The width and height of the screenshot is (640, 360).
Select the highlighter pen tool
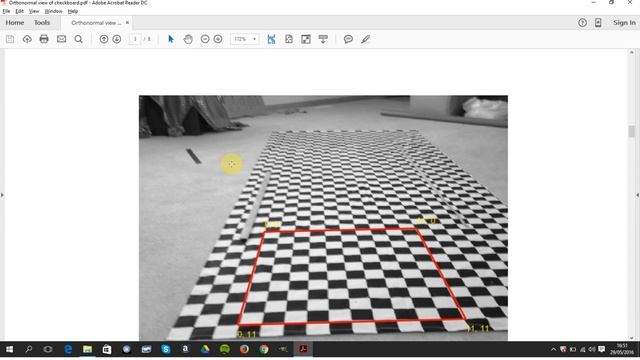pos(365,39)
